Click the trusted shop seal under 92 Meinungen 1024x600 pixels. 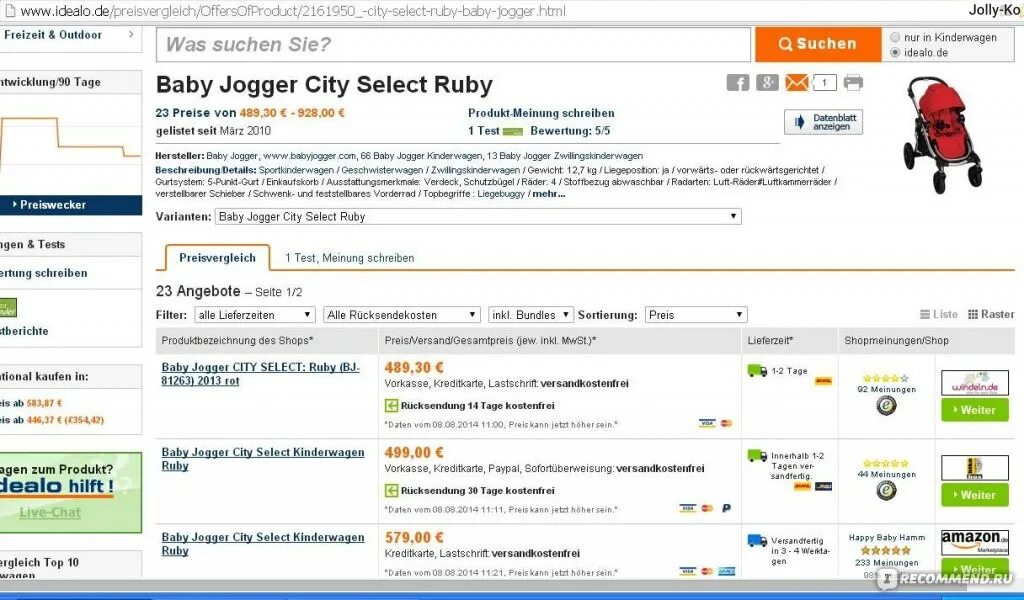886,405
